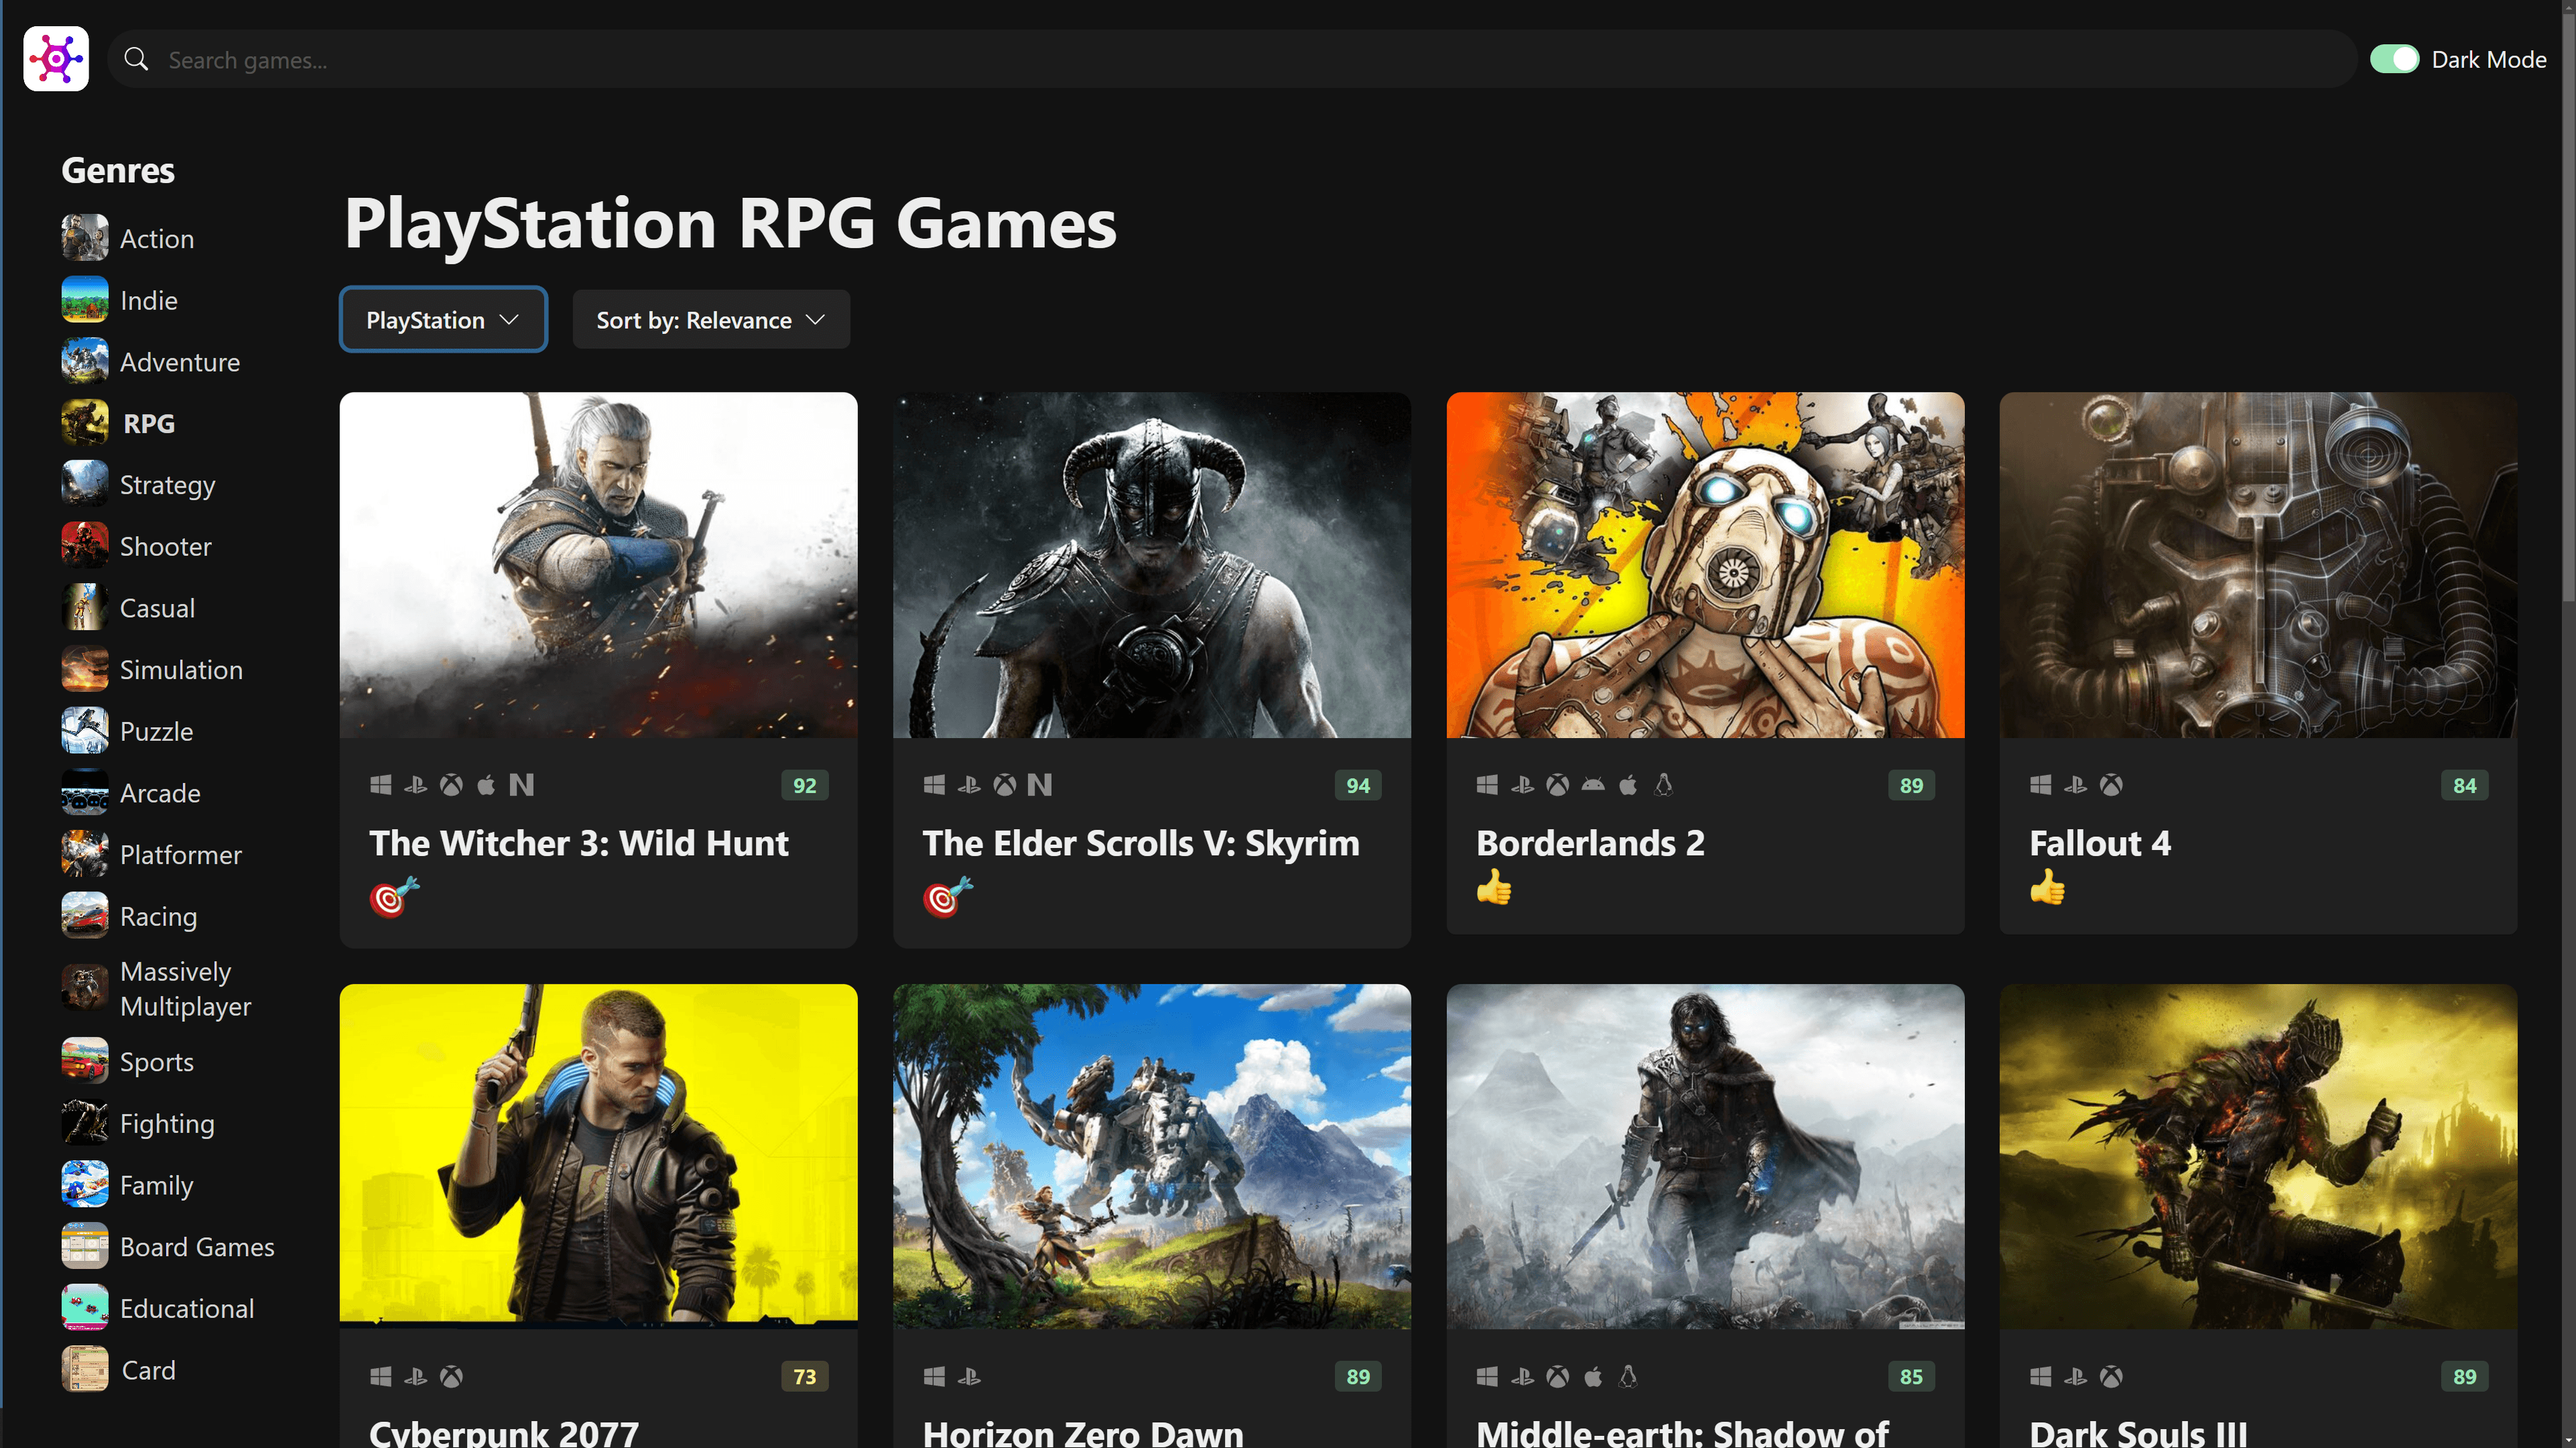The image size is (2576, 1448).
Task: Select the Simulation genre icon
Action: coord(85,670)
